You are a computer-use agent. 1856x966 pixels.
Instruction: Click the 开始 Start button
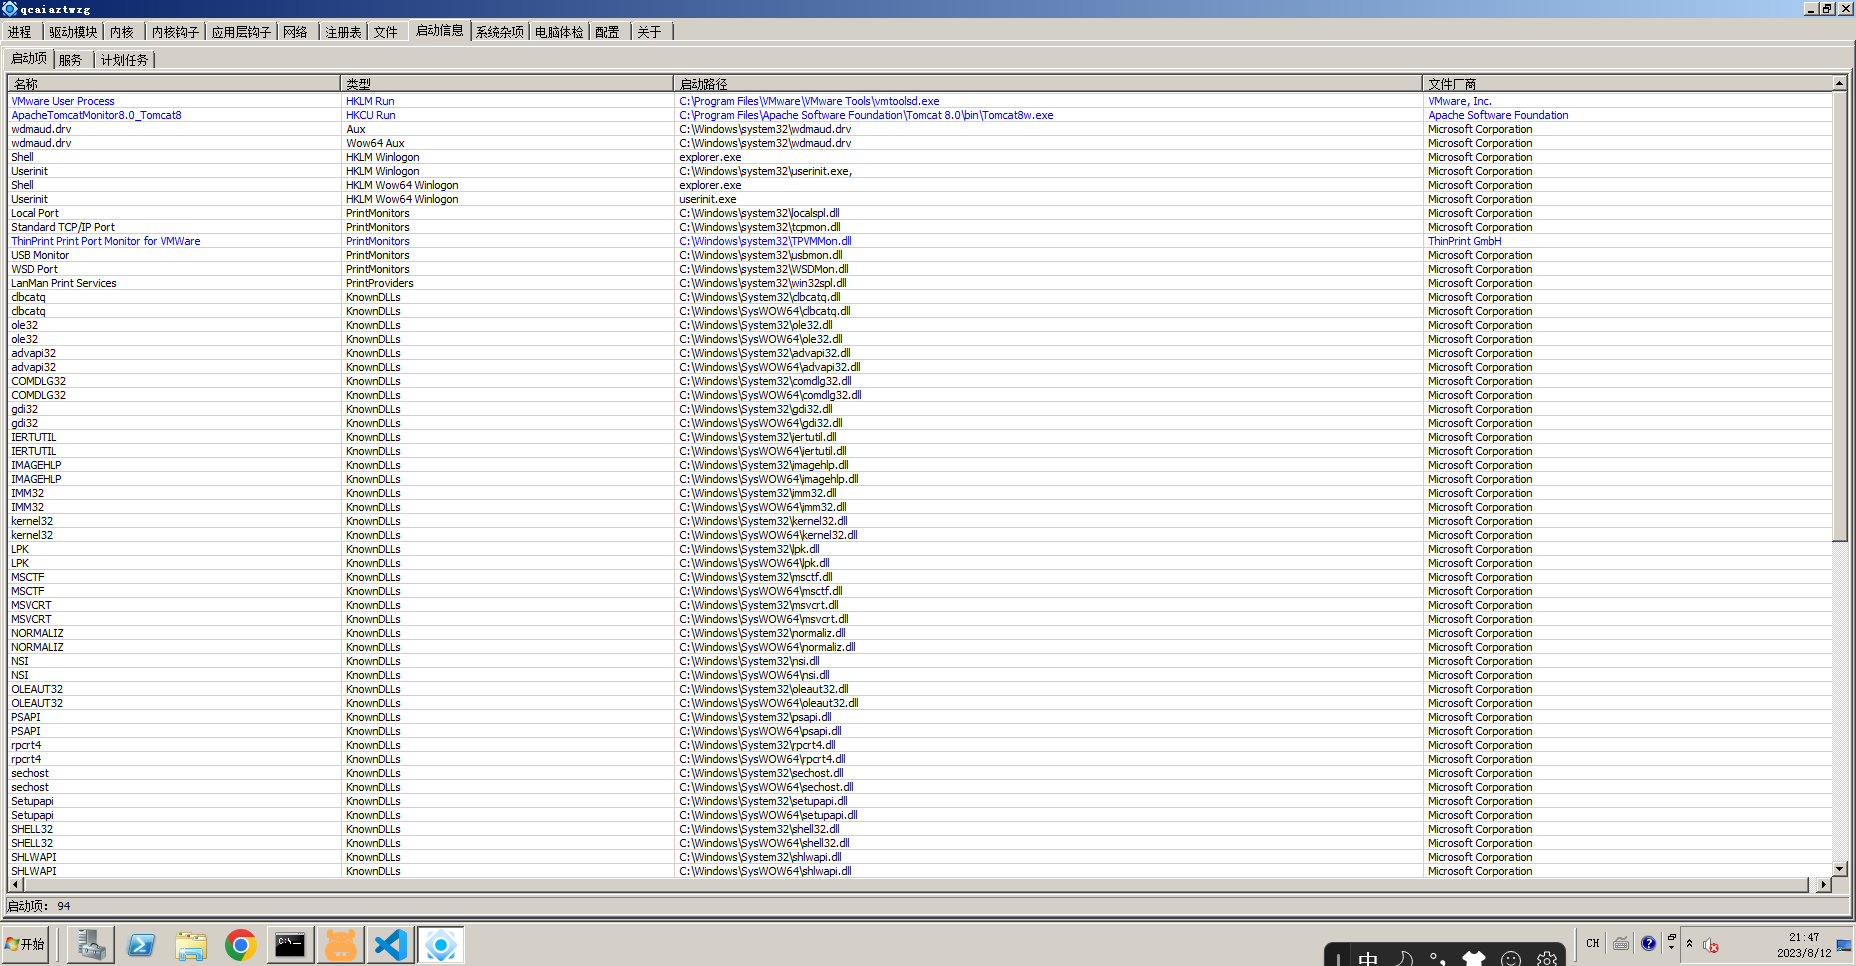(x=26, y=944)
